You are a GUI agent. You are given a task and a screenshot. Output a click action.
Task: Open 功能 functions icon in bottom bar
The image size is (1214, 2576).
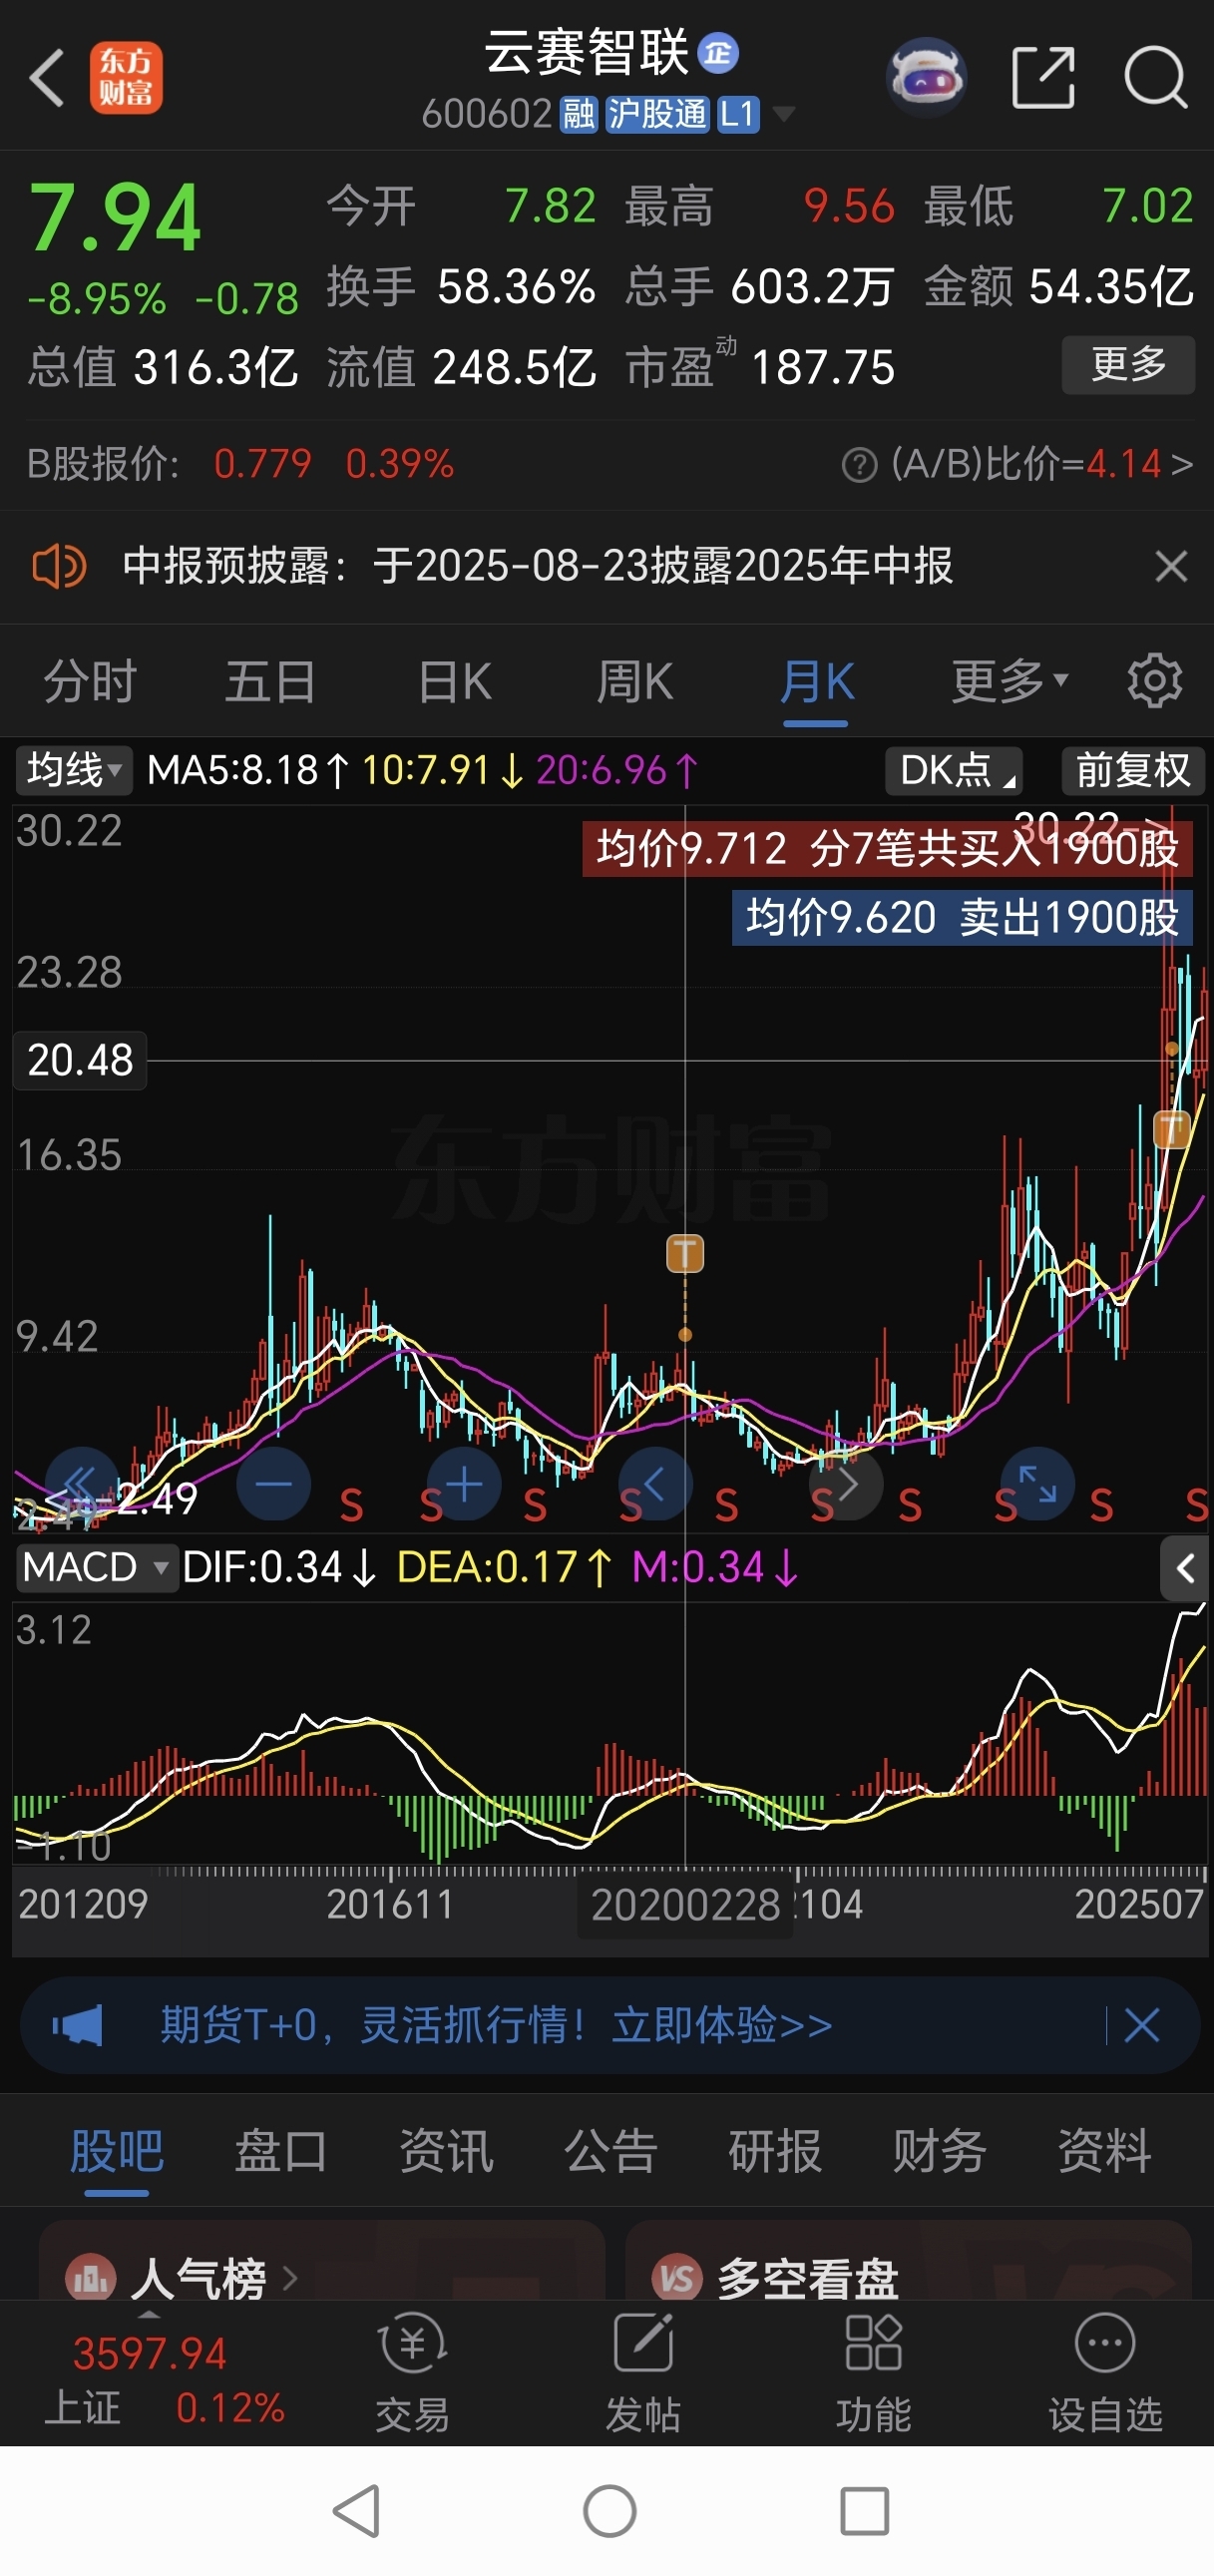[874, 2372]
